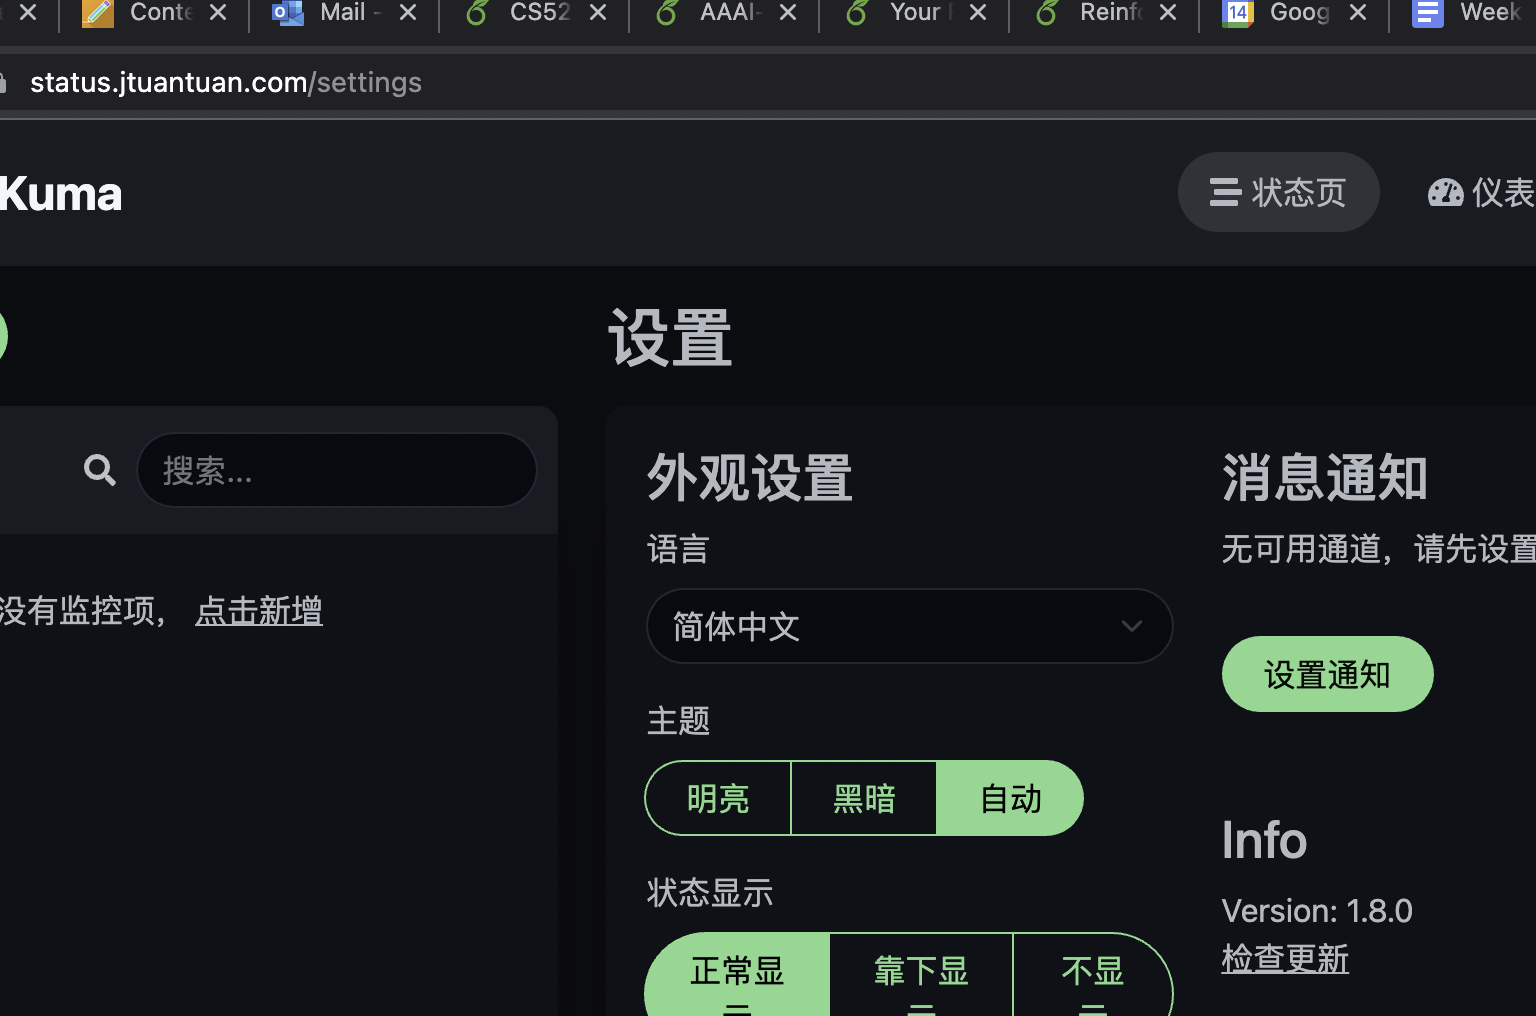1536x1016 pixels.
Task: Click the 检查更新 check update link
Action: 1285,959
